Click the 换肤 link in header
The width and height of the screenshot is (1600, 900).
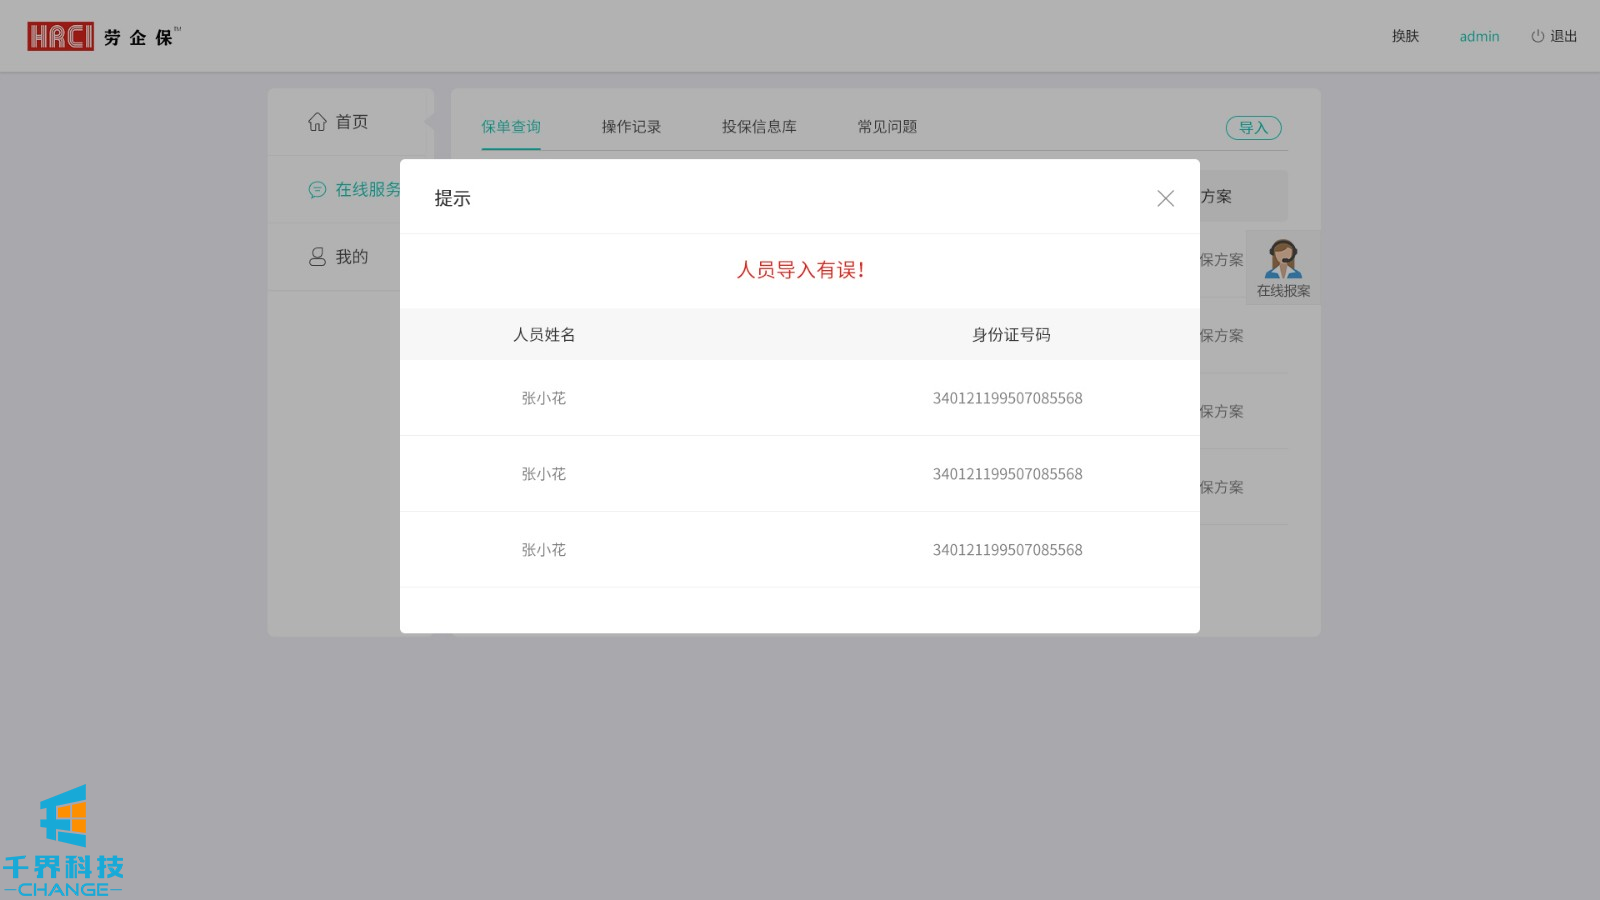pyautogui.click(x=1405, y=36)
